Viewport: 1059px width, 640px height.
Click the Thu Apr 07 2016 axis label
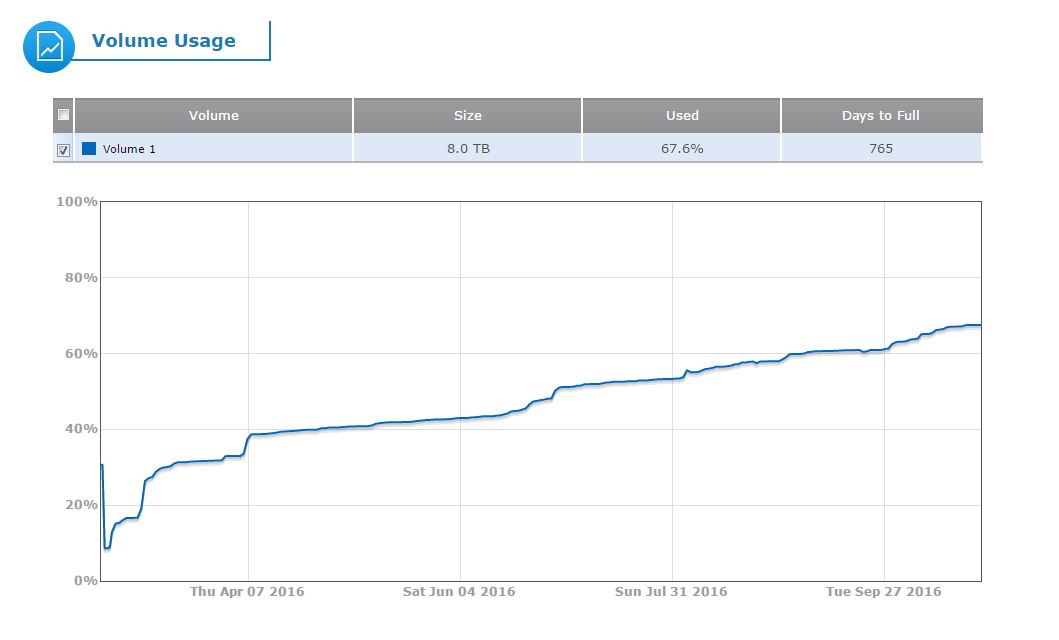click(x=247, y=592)
